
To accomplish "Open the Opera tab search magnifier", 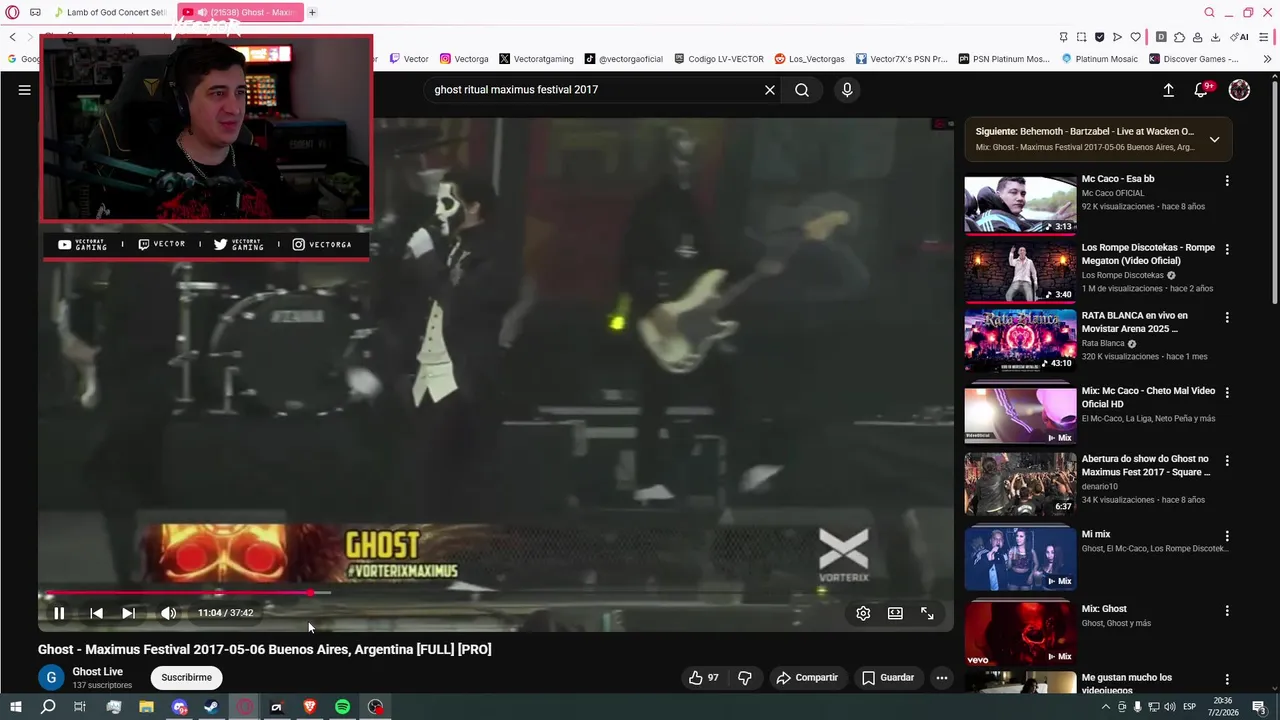I will point(1209,12).
